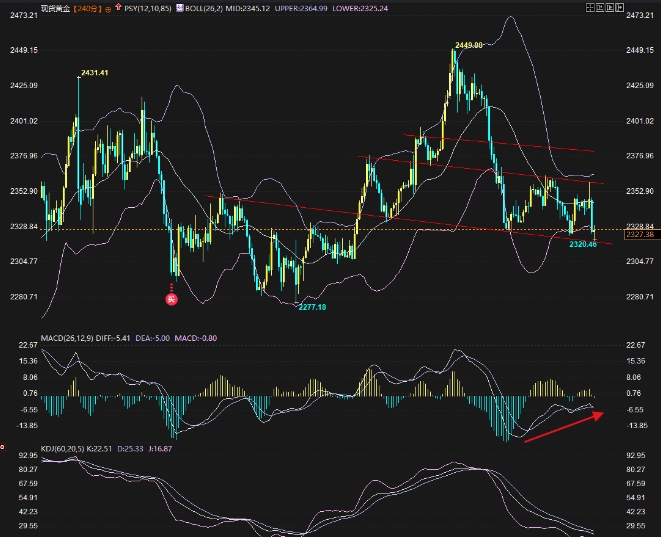Open the 240分 period selector
Screen dimensions: 661x537
pyautogui.click(x=87, y=8)
